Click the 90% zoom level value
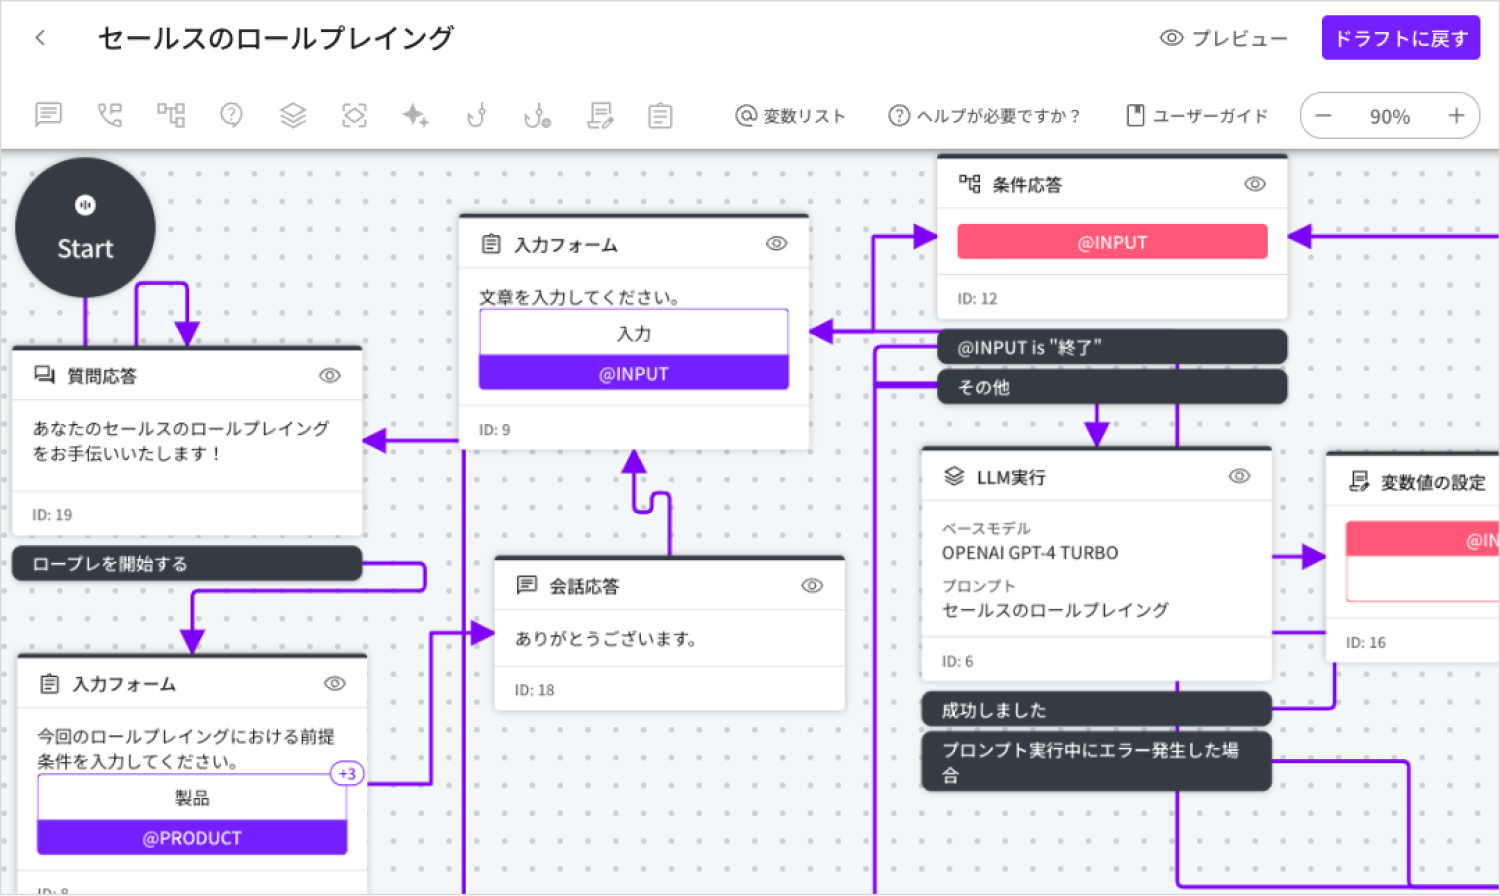 (x=1390, y=117)
